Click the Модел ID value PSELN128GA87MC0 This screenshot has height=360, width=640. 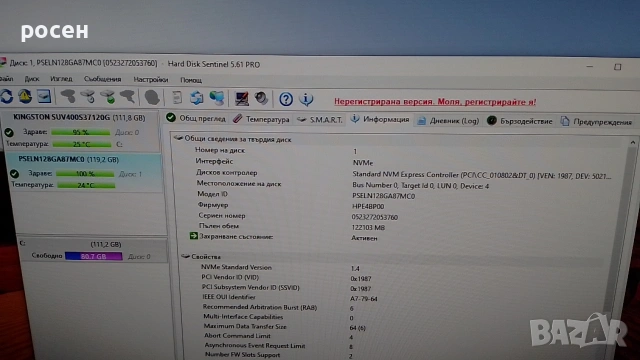click(x=383, y=196)
